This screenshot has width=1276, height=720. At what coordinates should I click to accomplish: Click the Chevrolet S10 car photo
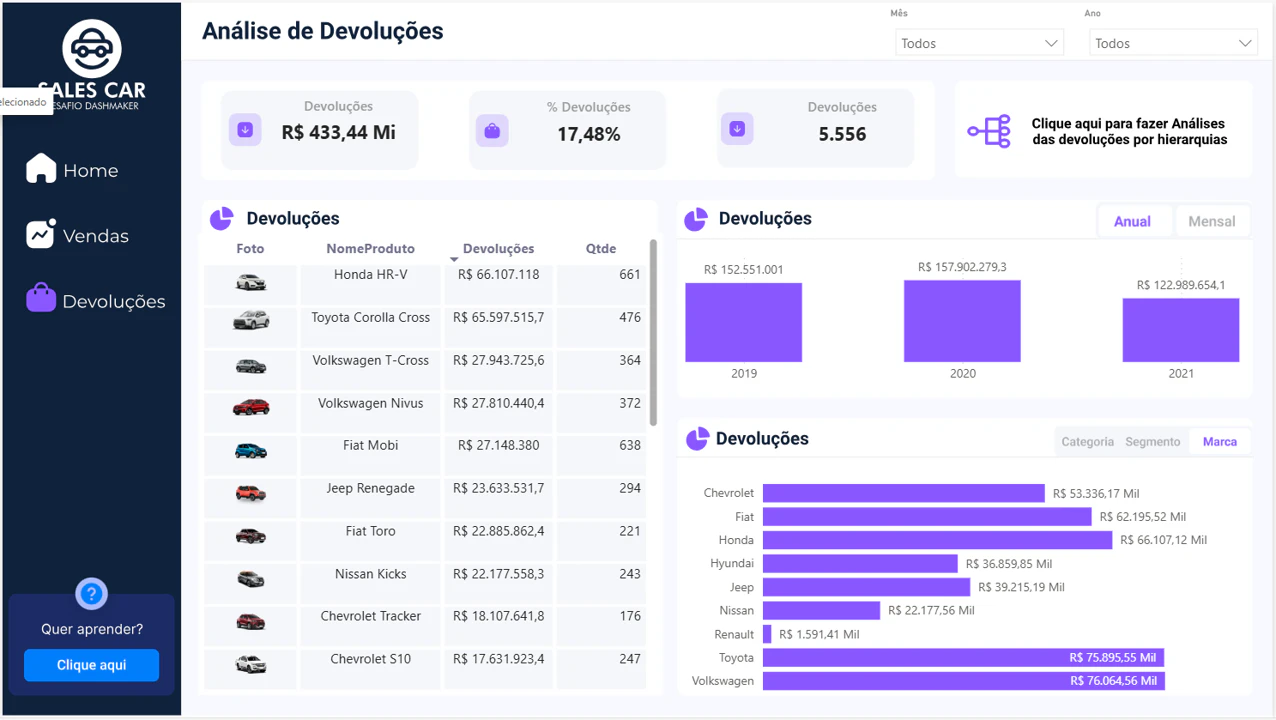point(251,664)
